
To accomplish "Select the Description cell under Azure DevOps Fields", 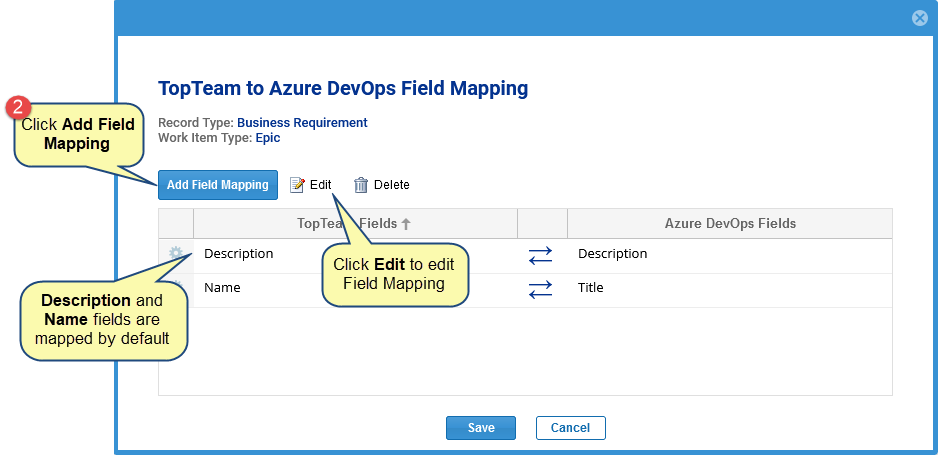I will click(x=730, y=254).
